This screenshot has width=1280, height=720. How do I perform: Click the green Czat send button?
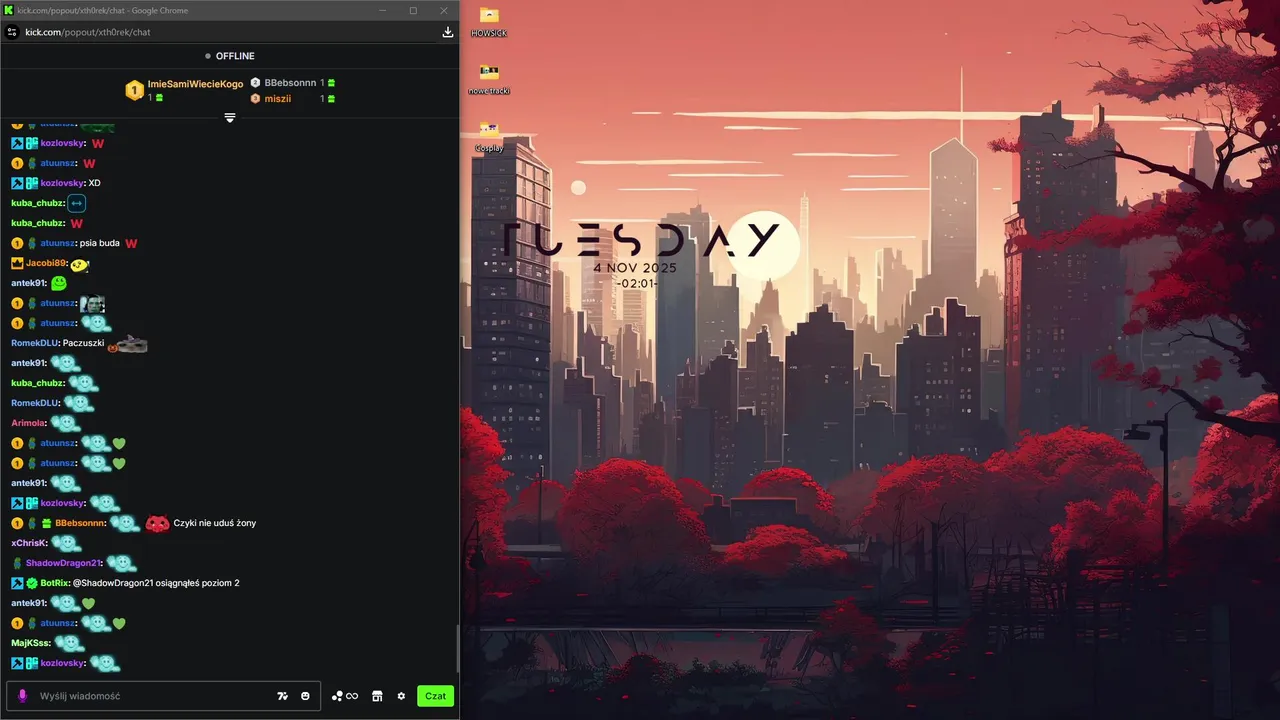(x=435, y=696)
